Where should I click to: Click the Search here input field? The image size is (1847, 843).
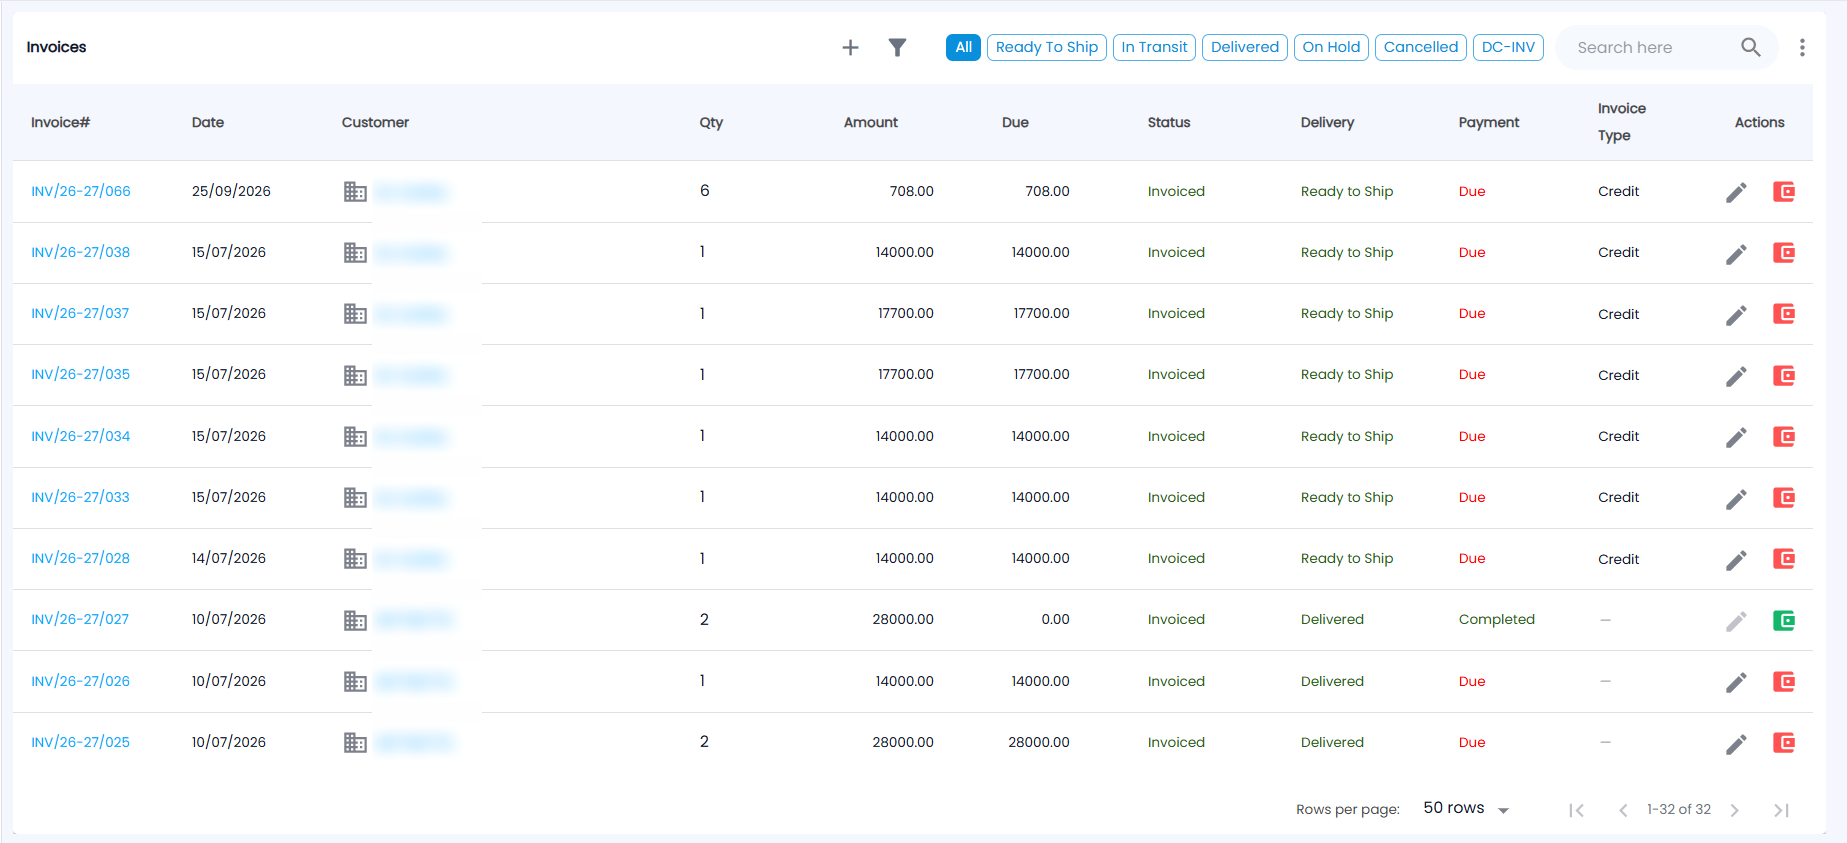1654,47
